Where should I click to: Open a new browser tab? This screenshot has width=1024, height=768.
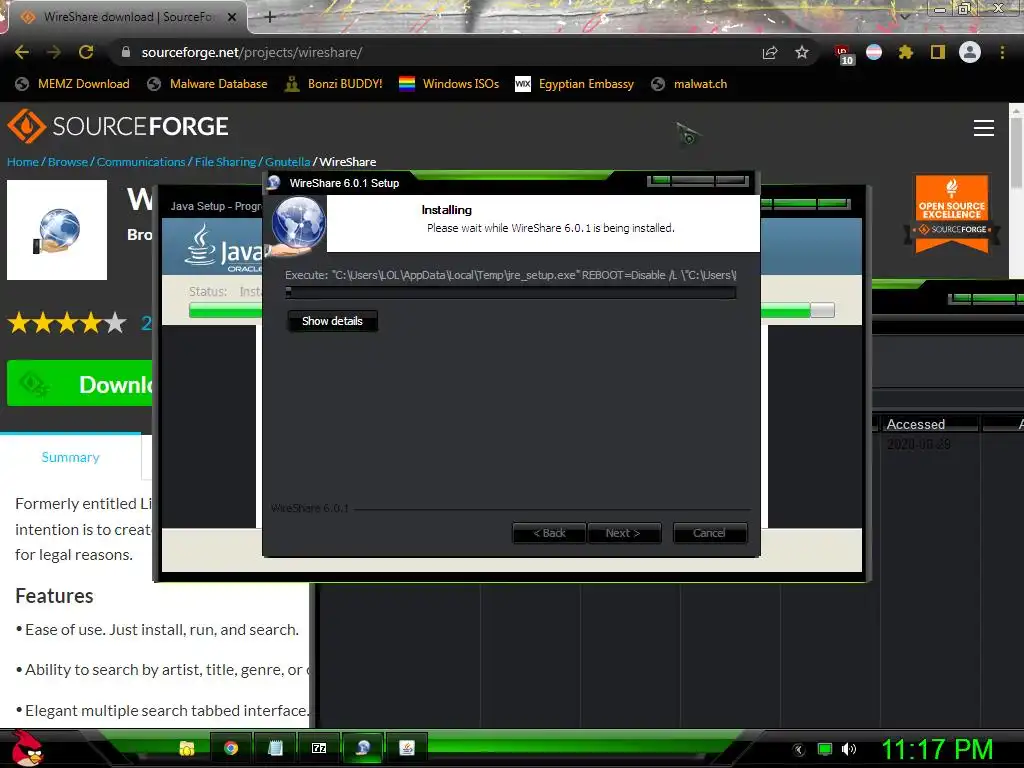270,17
